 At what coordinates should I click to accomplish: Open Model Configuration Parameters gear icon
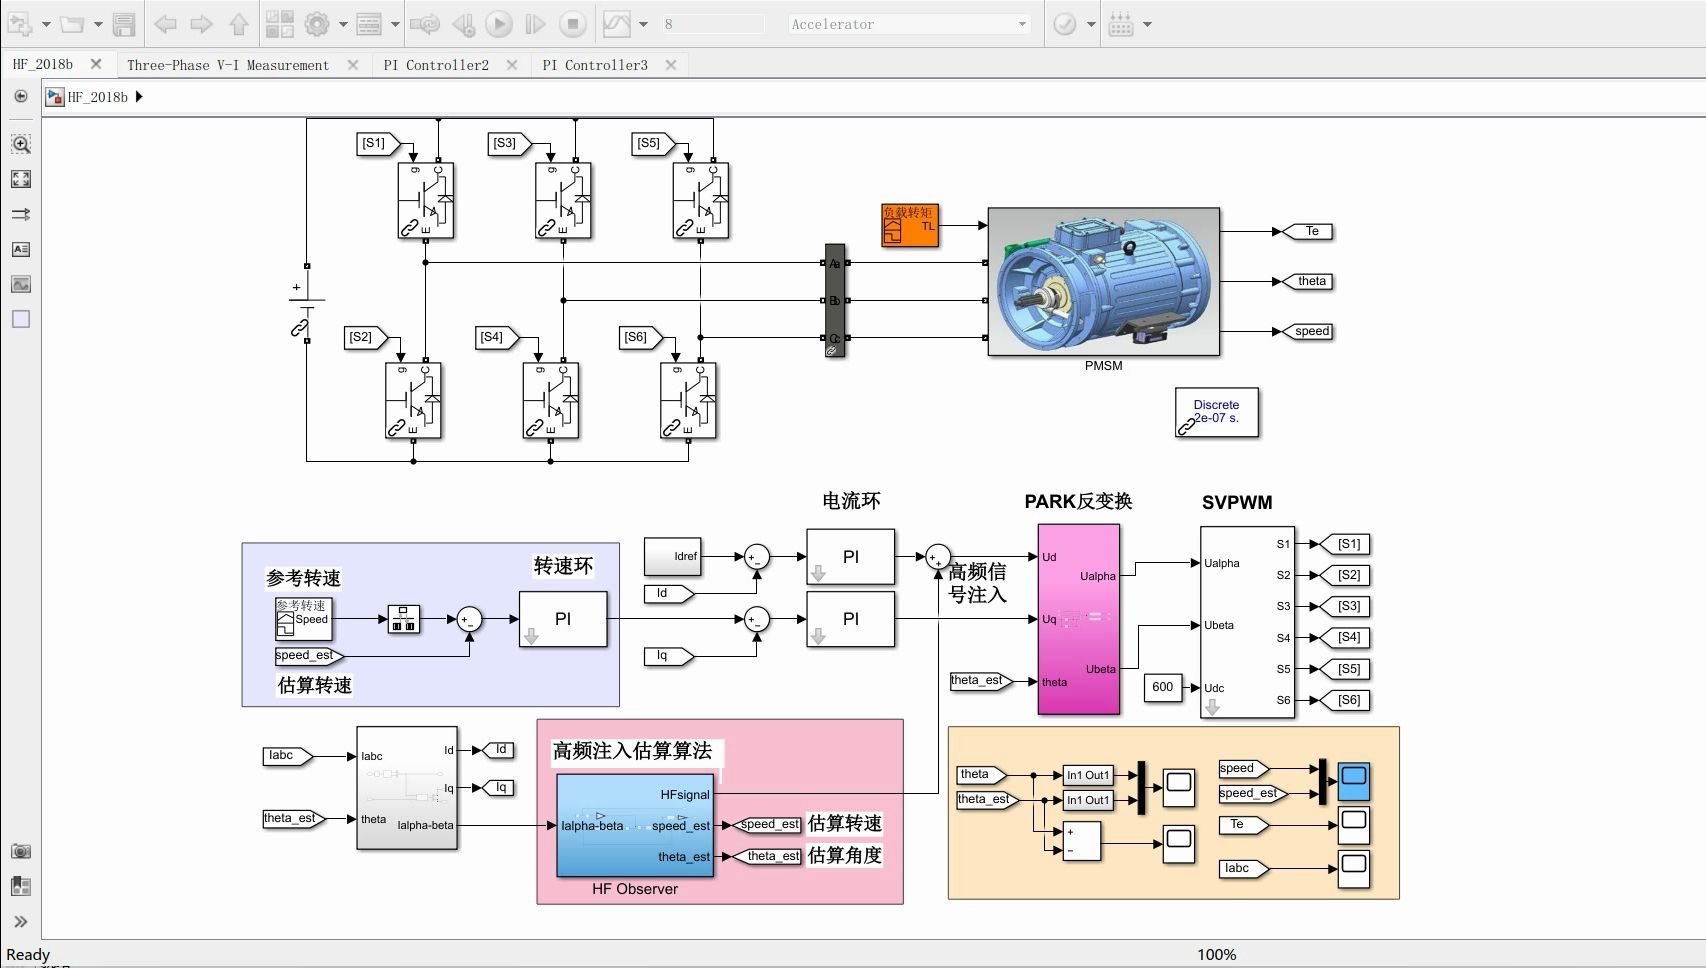tap(316, 24)
